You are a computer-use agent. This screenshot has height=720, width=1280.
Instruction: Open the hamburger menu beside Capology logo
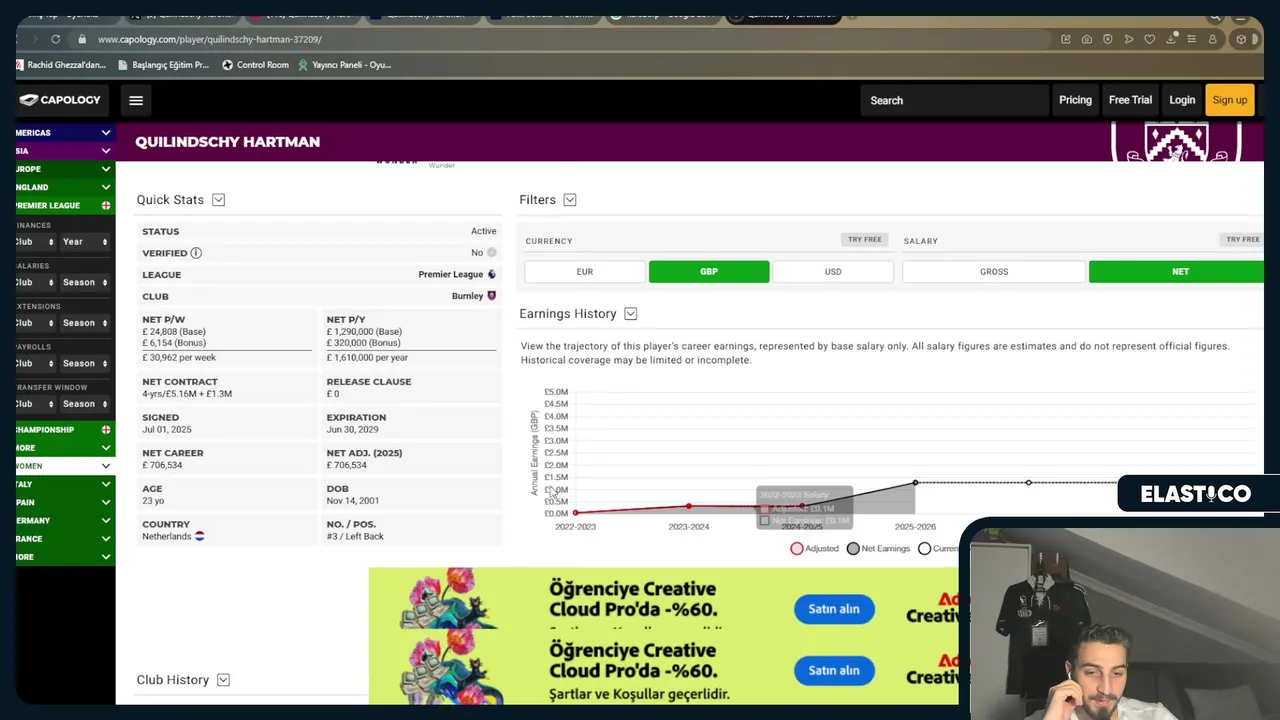pyautogui.click(x=136, y=100)
